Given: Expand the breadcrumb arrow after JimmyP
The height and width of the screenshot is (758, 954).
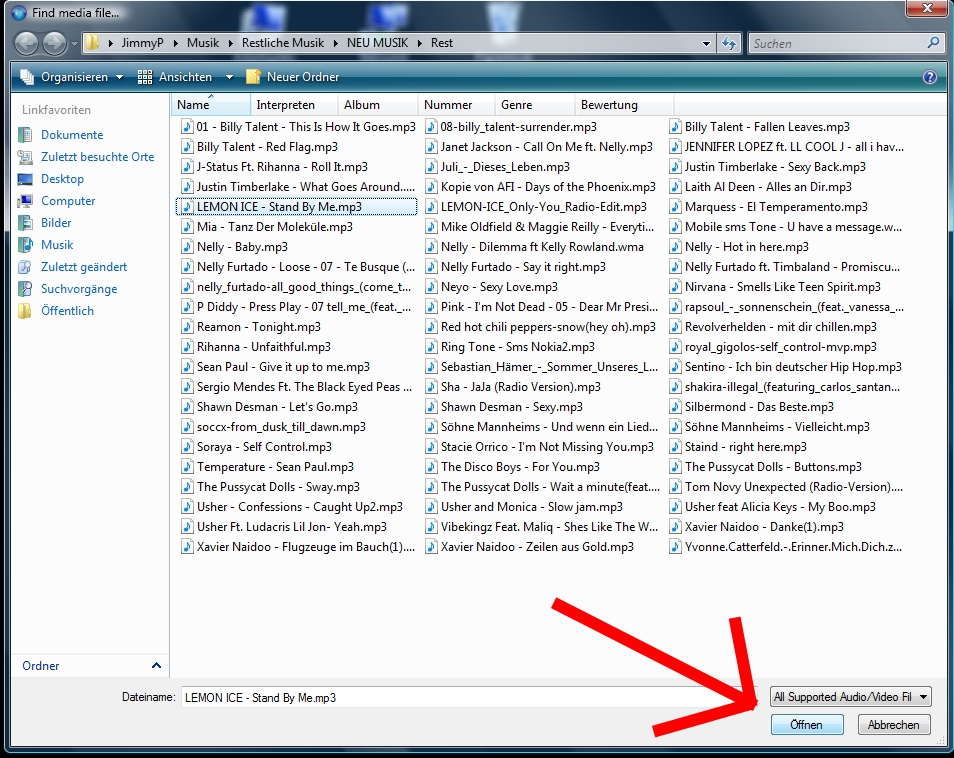Looking at the screenshot, I should pos(175,43).
